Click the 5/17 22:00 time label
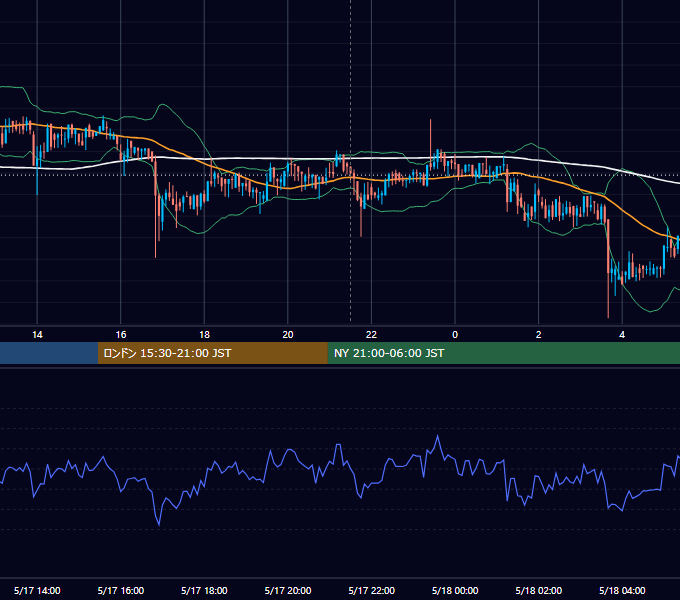 (372, 590)
